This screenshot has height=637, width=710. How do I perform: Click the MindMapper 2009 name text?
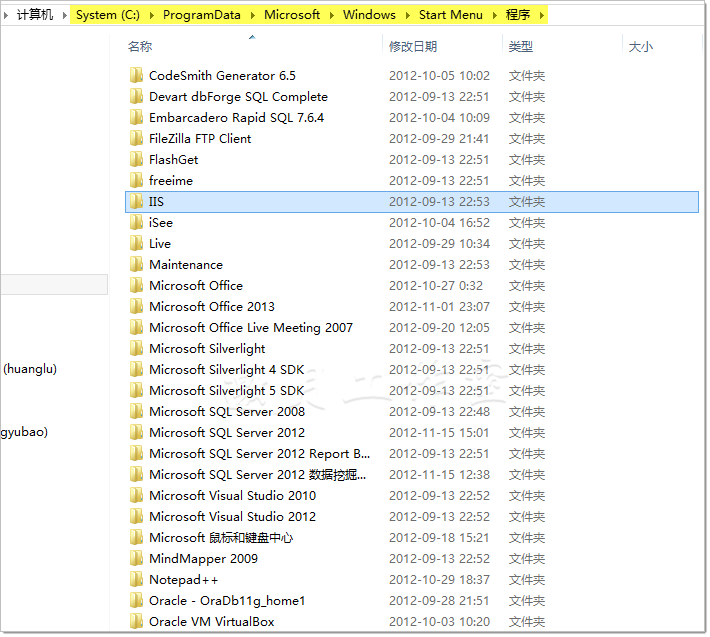tap(203, 559)
